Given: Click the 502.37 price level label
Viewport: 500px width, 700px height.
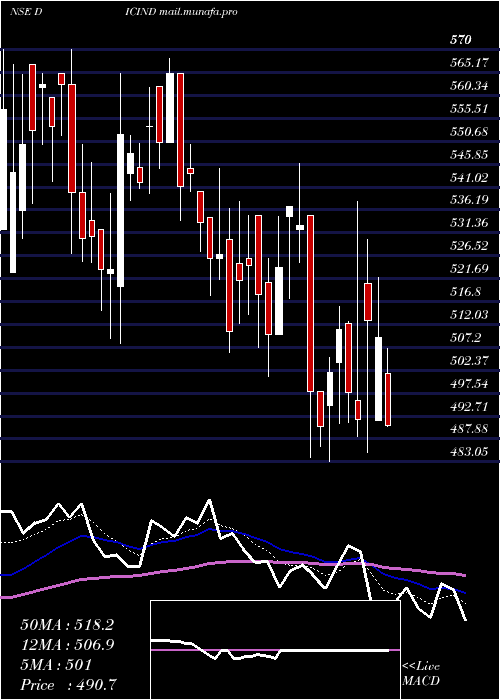Looking at the screenshot, I should [469, 361].
